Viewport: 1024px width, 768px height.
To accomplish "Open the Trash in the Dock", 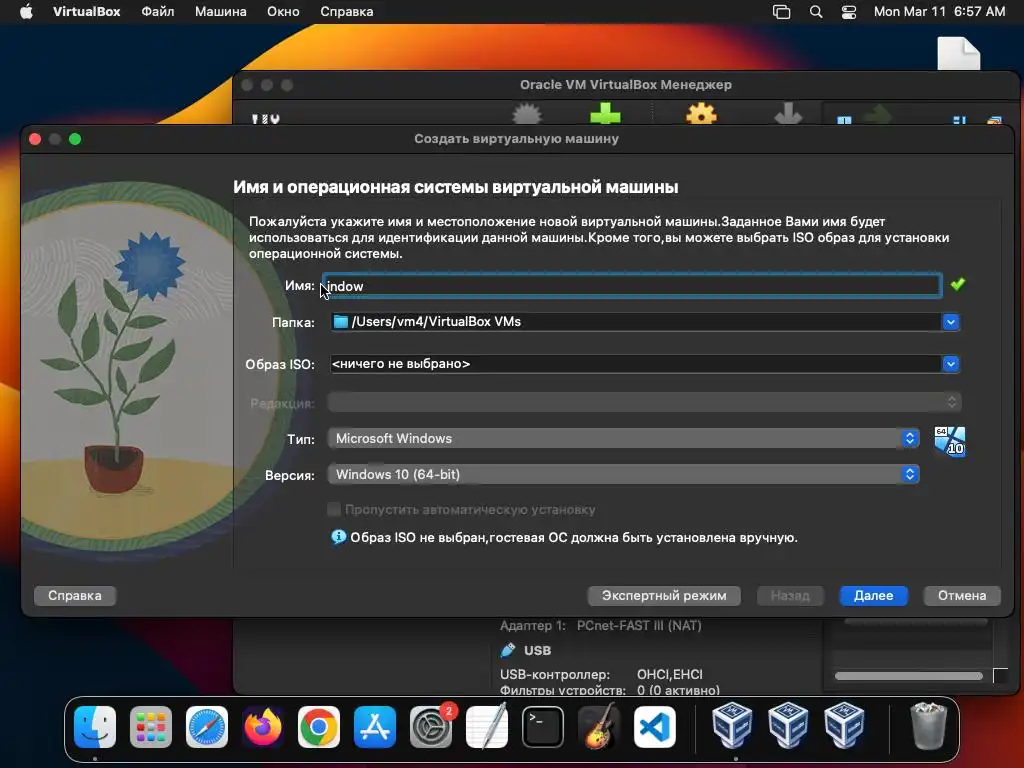I will coord(928,727).
